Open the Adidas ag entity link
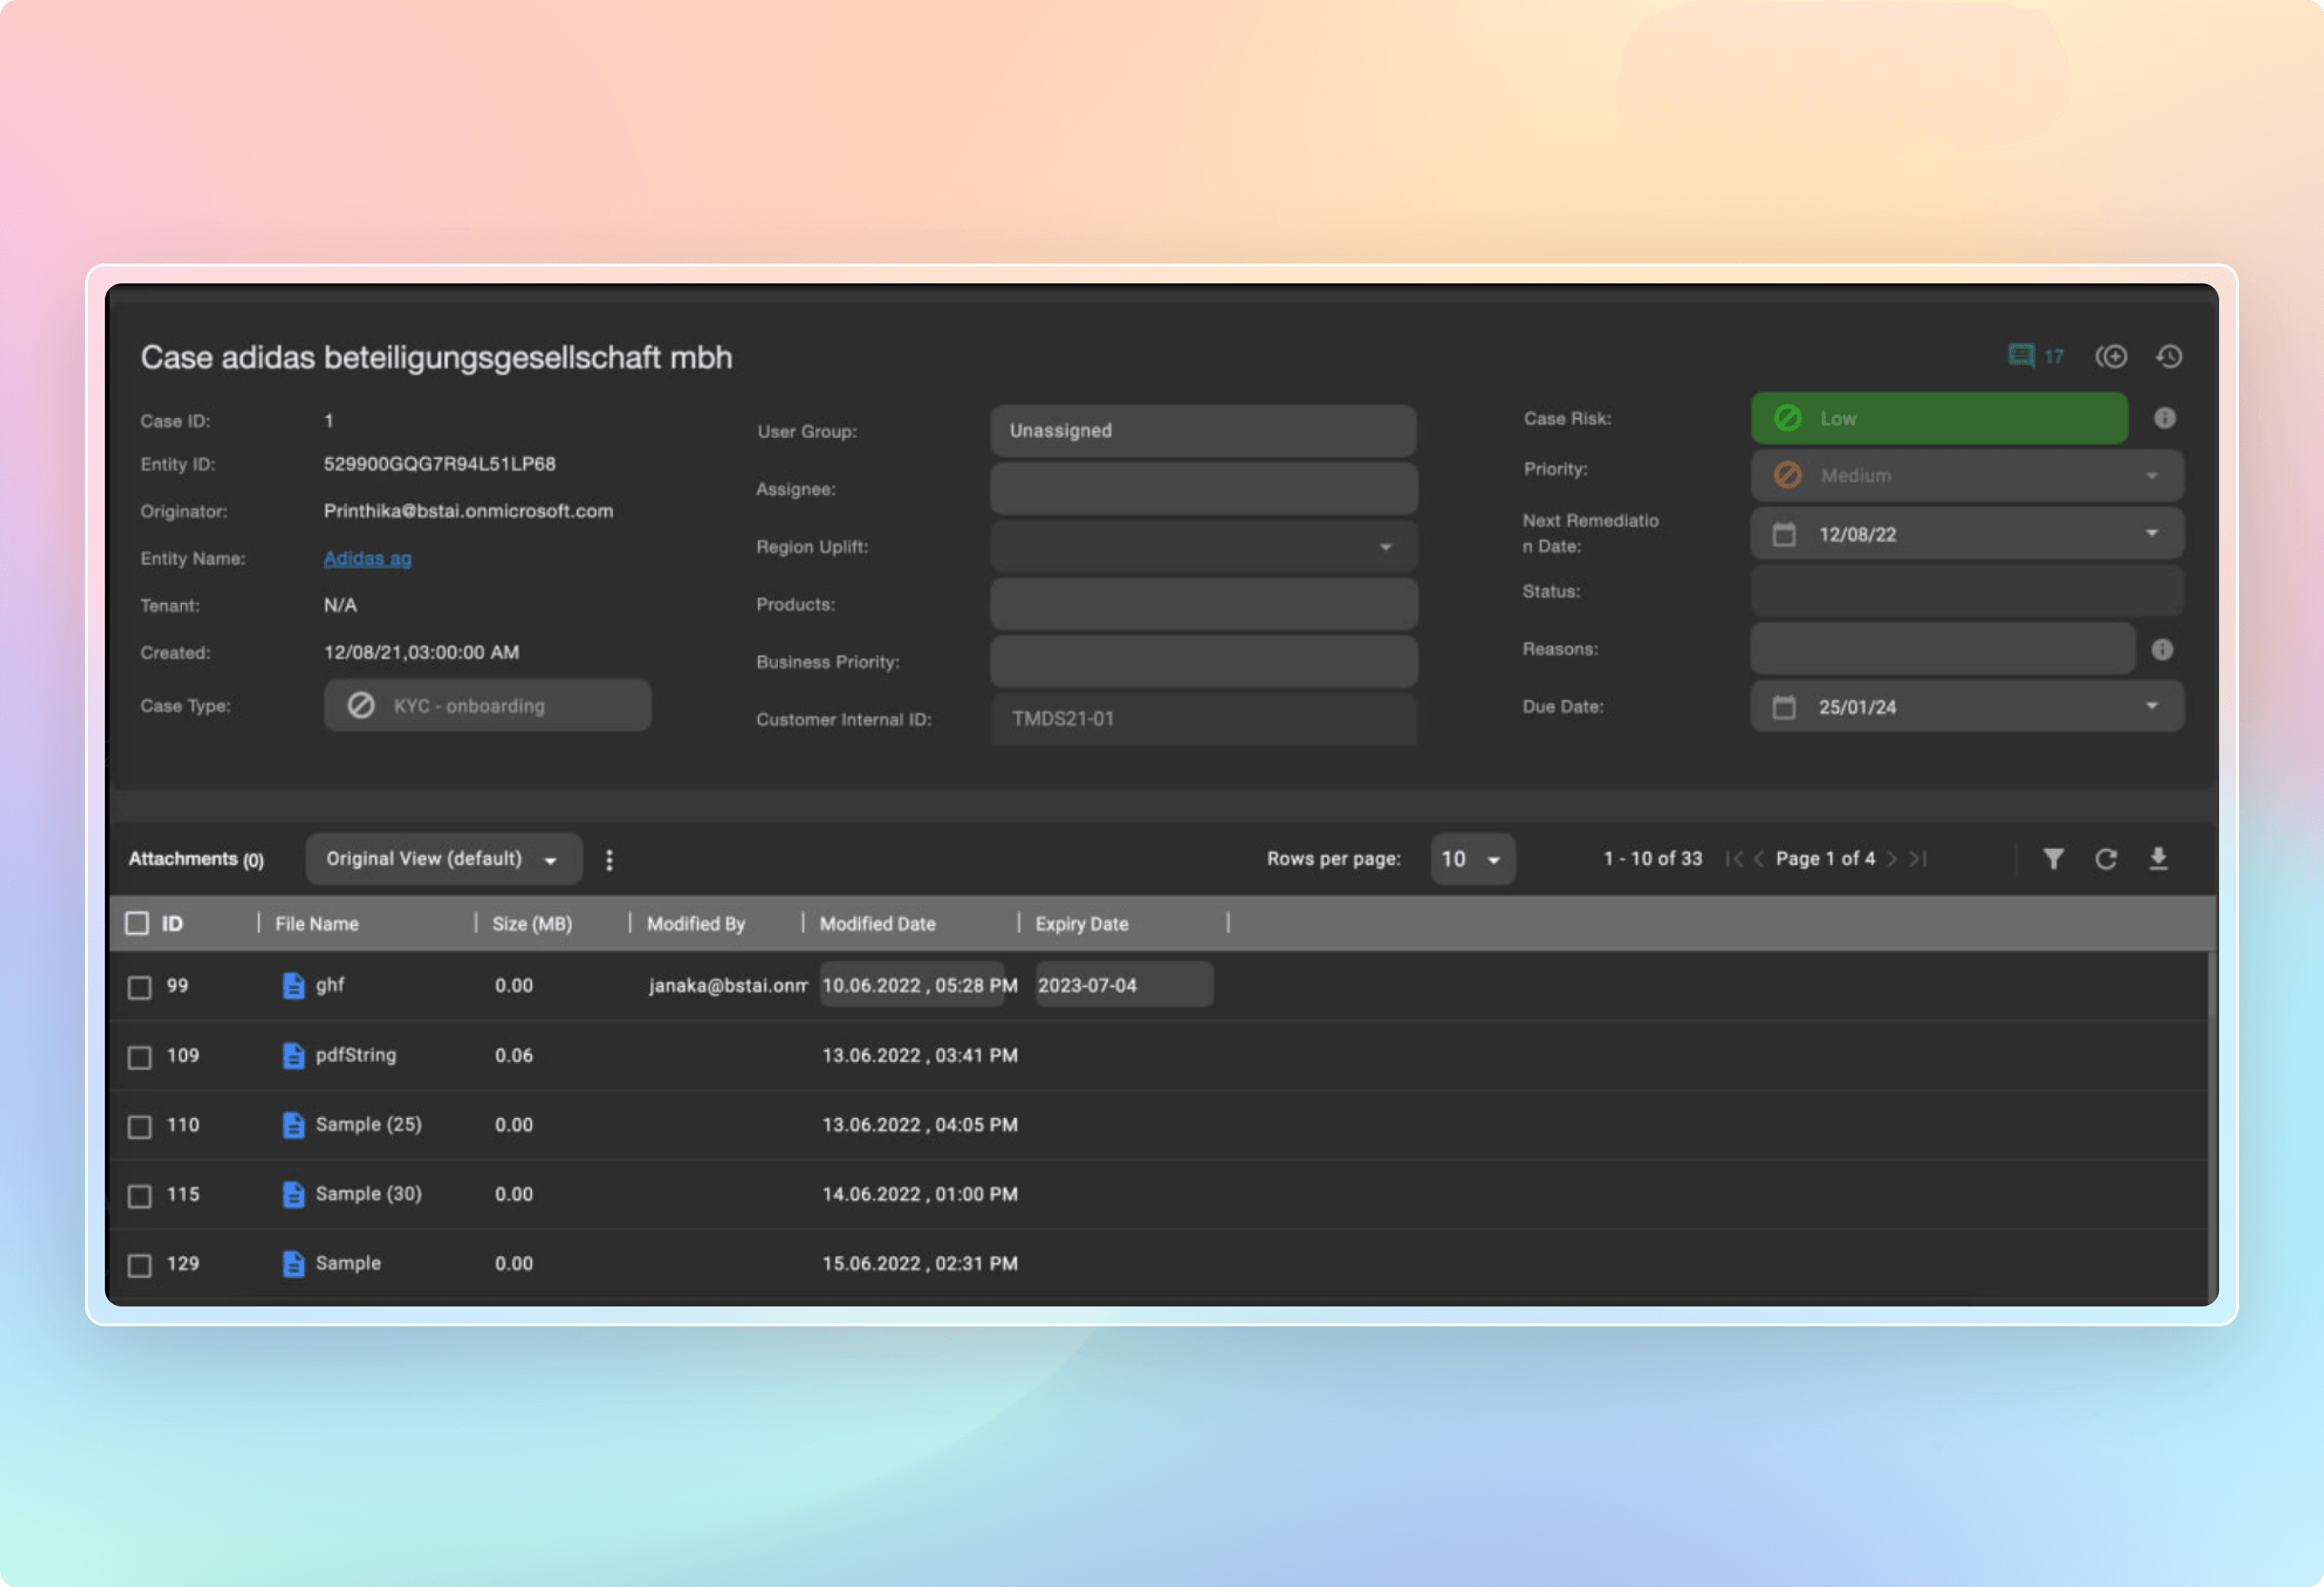 [x=367, y=558]
